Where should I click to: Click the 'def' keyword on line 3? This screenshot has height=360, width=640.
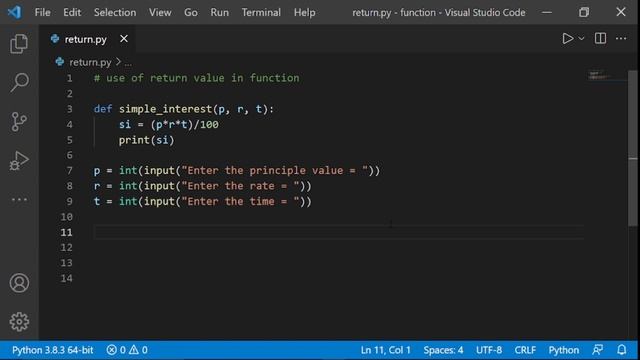pyautogui.click(x=103, y=109)
